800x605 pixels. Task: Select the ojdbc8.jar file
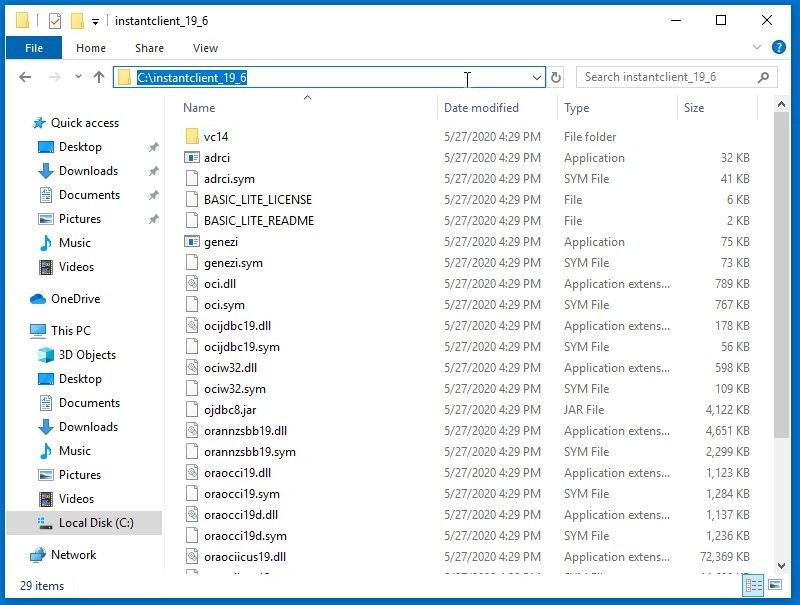pos(230,410)
